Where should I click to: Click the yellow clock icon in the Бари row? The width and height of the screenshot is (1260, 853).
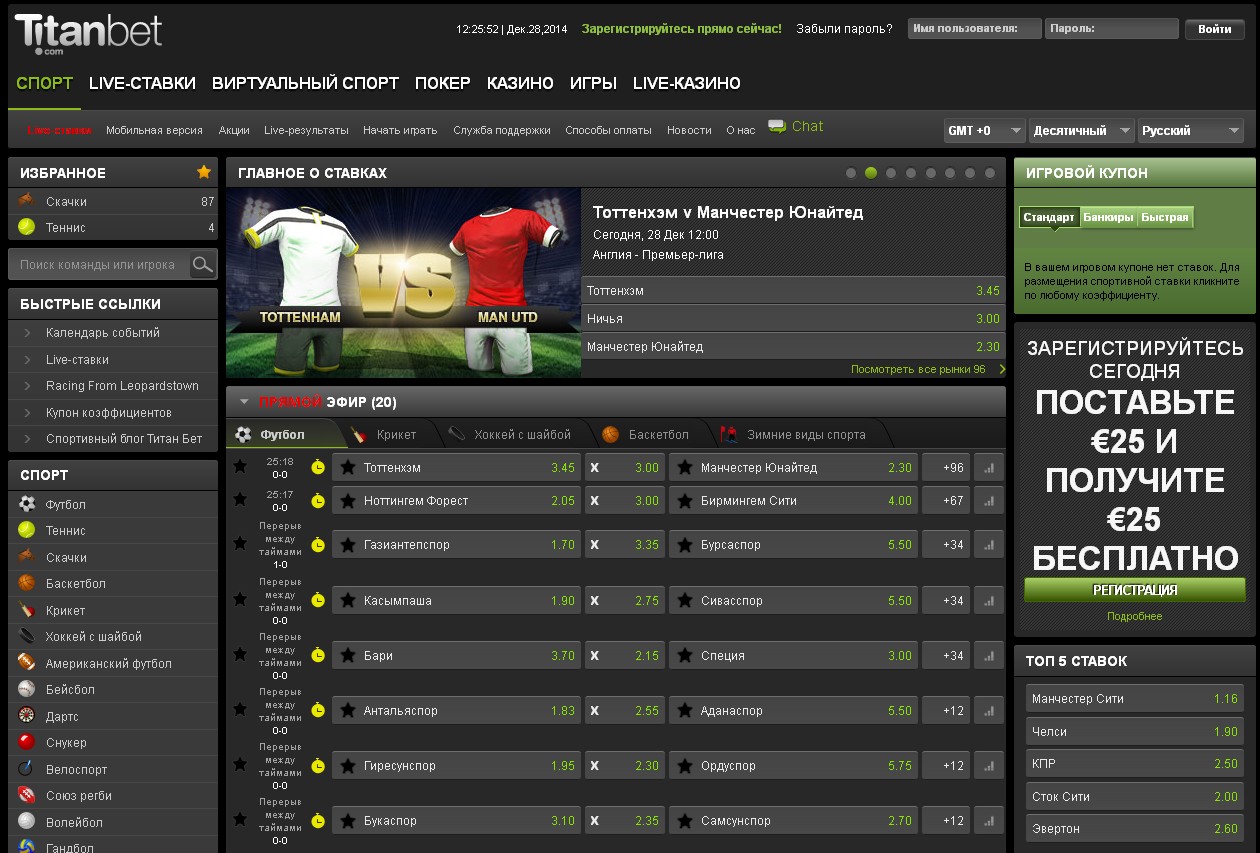318,655
